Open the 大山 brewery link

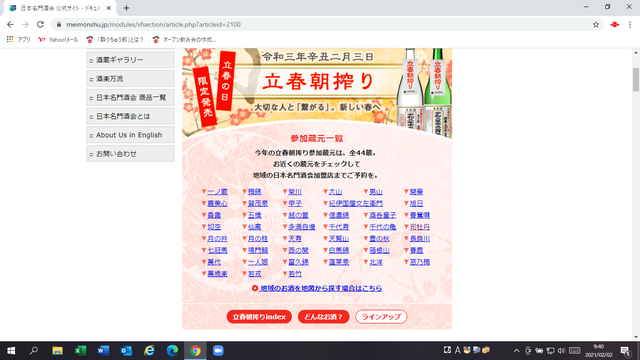tap(336, 191)
